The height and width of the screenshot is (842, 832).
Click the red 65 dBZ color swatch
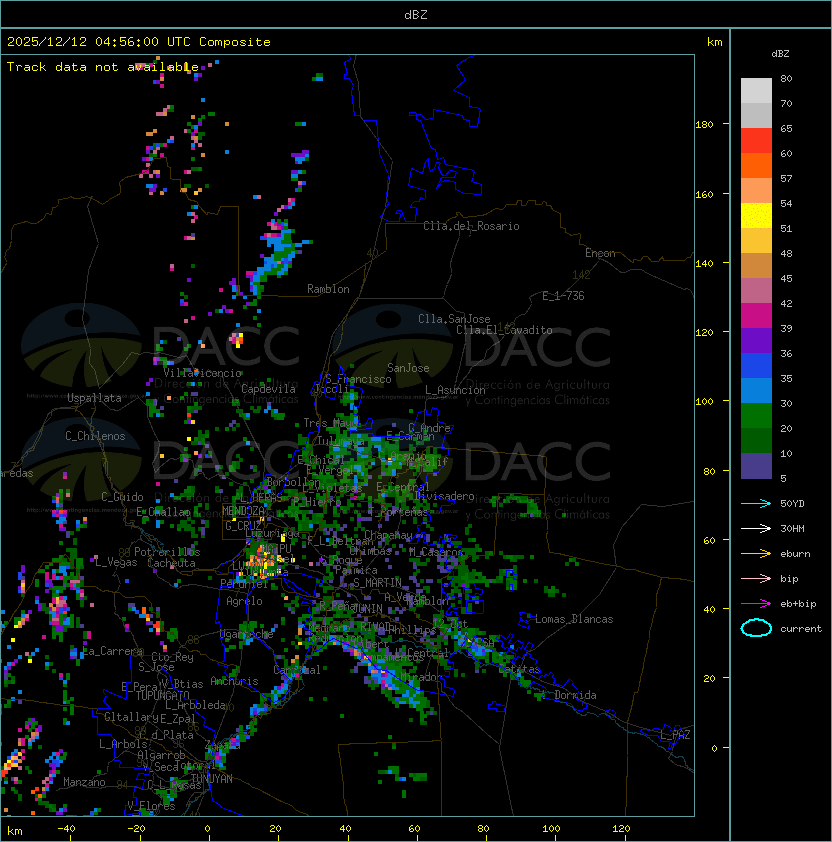[x=756, y=141]
